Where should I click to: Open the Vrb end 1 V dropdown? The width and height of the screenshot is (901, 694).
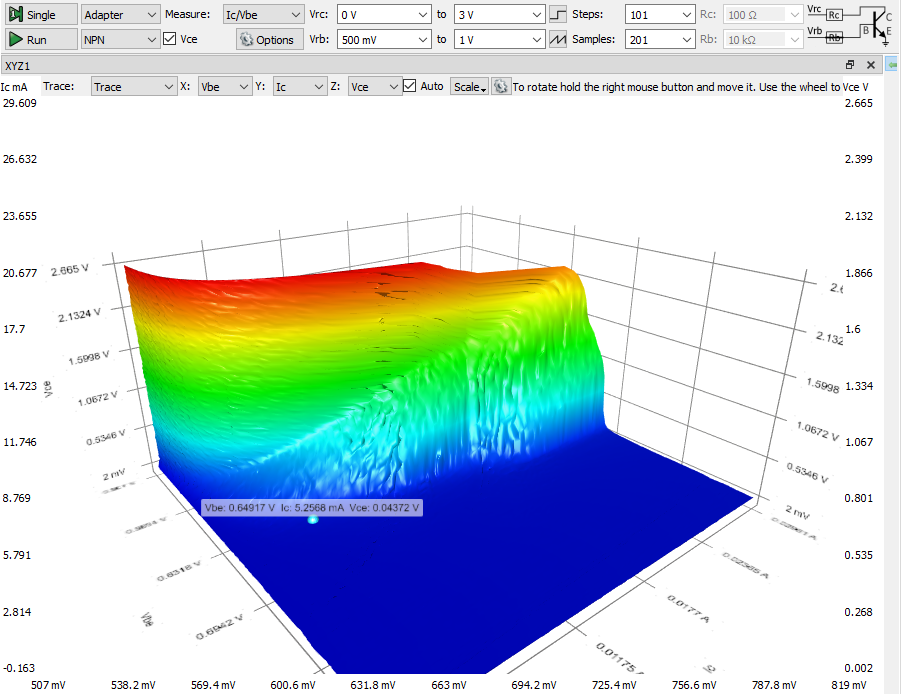tap(499, 40)
